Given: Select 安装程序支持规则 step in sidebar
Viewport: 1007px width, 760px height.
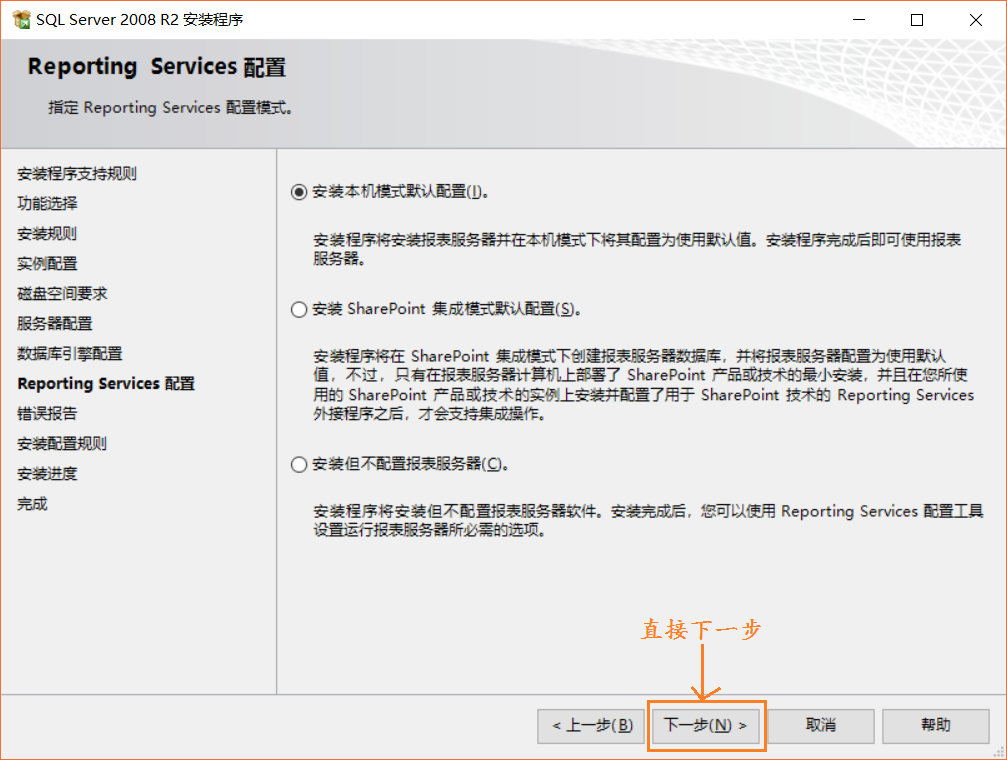Looking at the screenshot, I should point(77,173).
